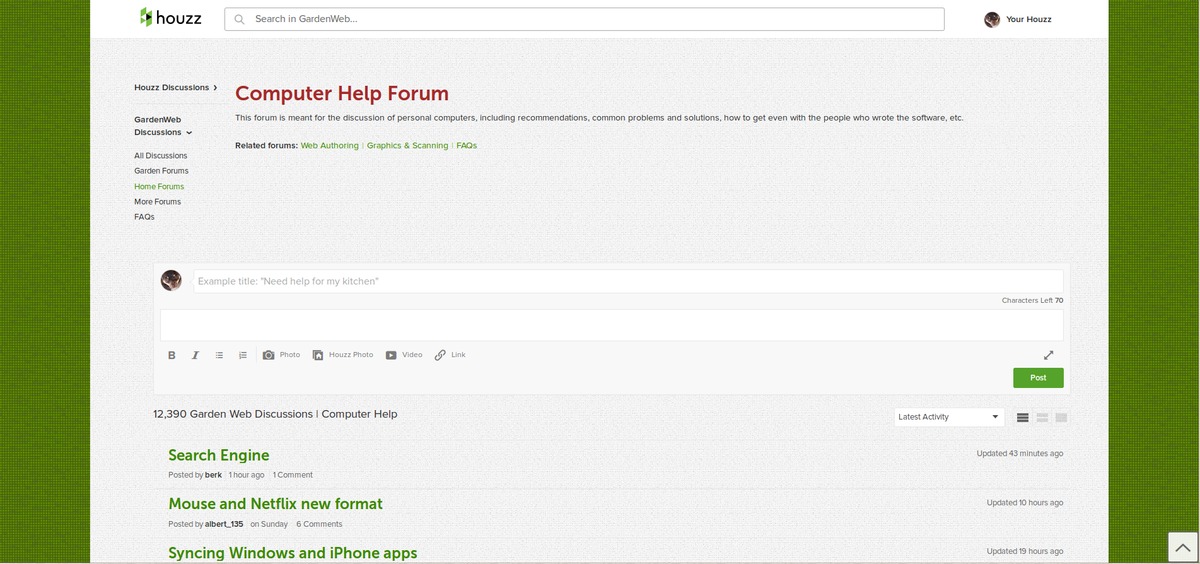Open the Houzz Discussions section
1200x564 pixels.
point(176,88)
